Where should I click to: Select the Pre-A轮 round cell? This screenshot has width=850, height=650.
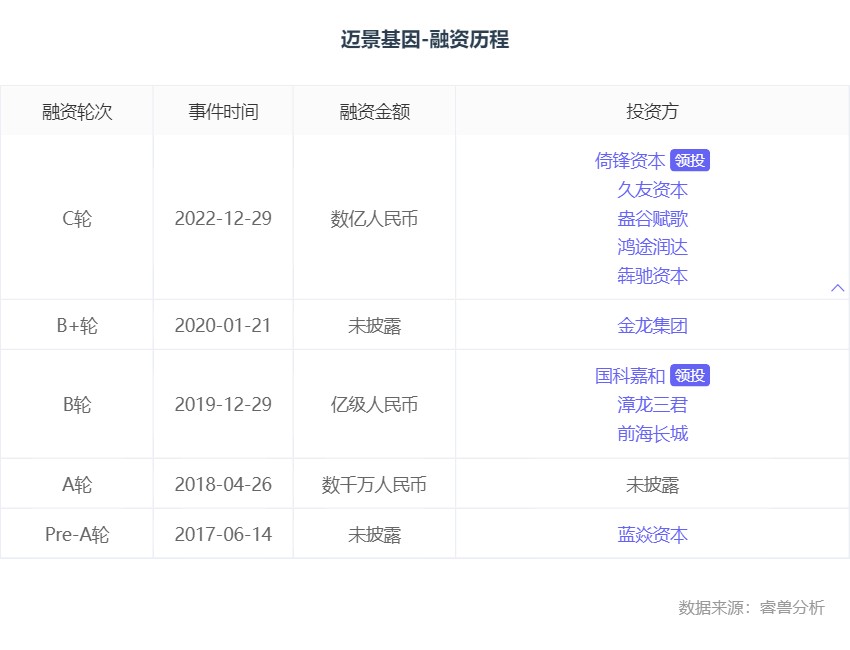(x=77, y=535)
